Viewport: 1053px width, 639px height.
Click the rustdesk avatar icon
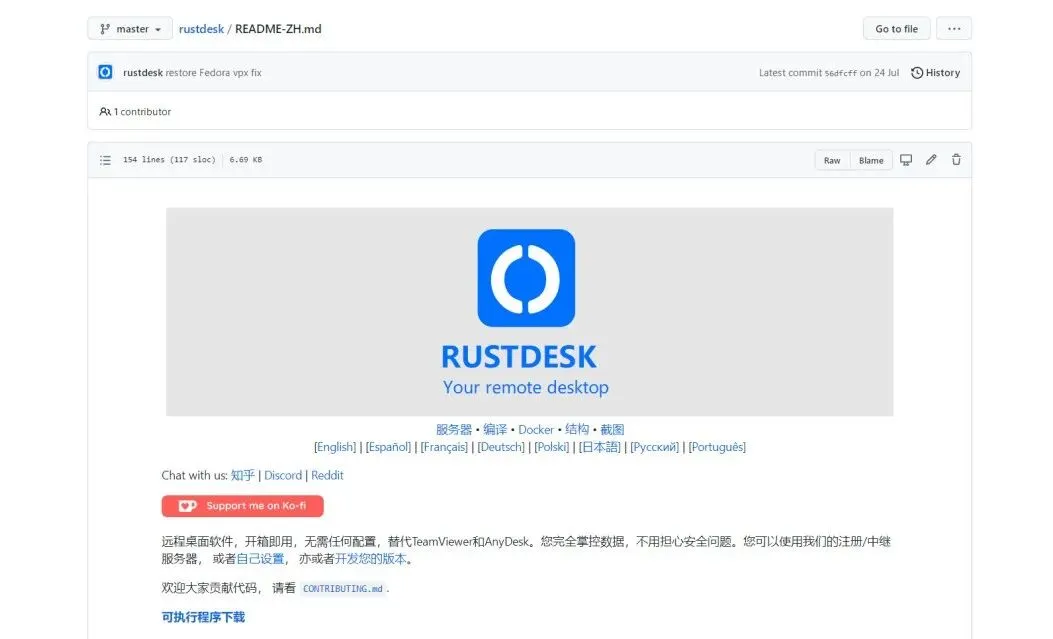[105, 72]
